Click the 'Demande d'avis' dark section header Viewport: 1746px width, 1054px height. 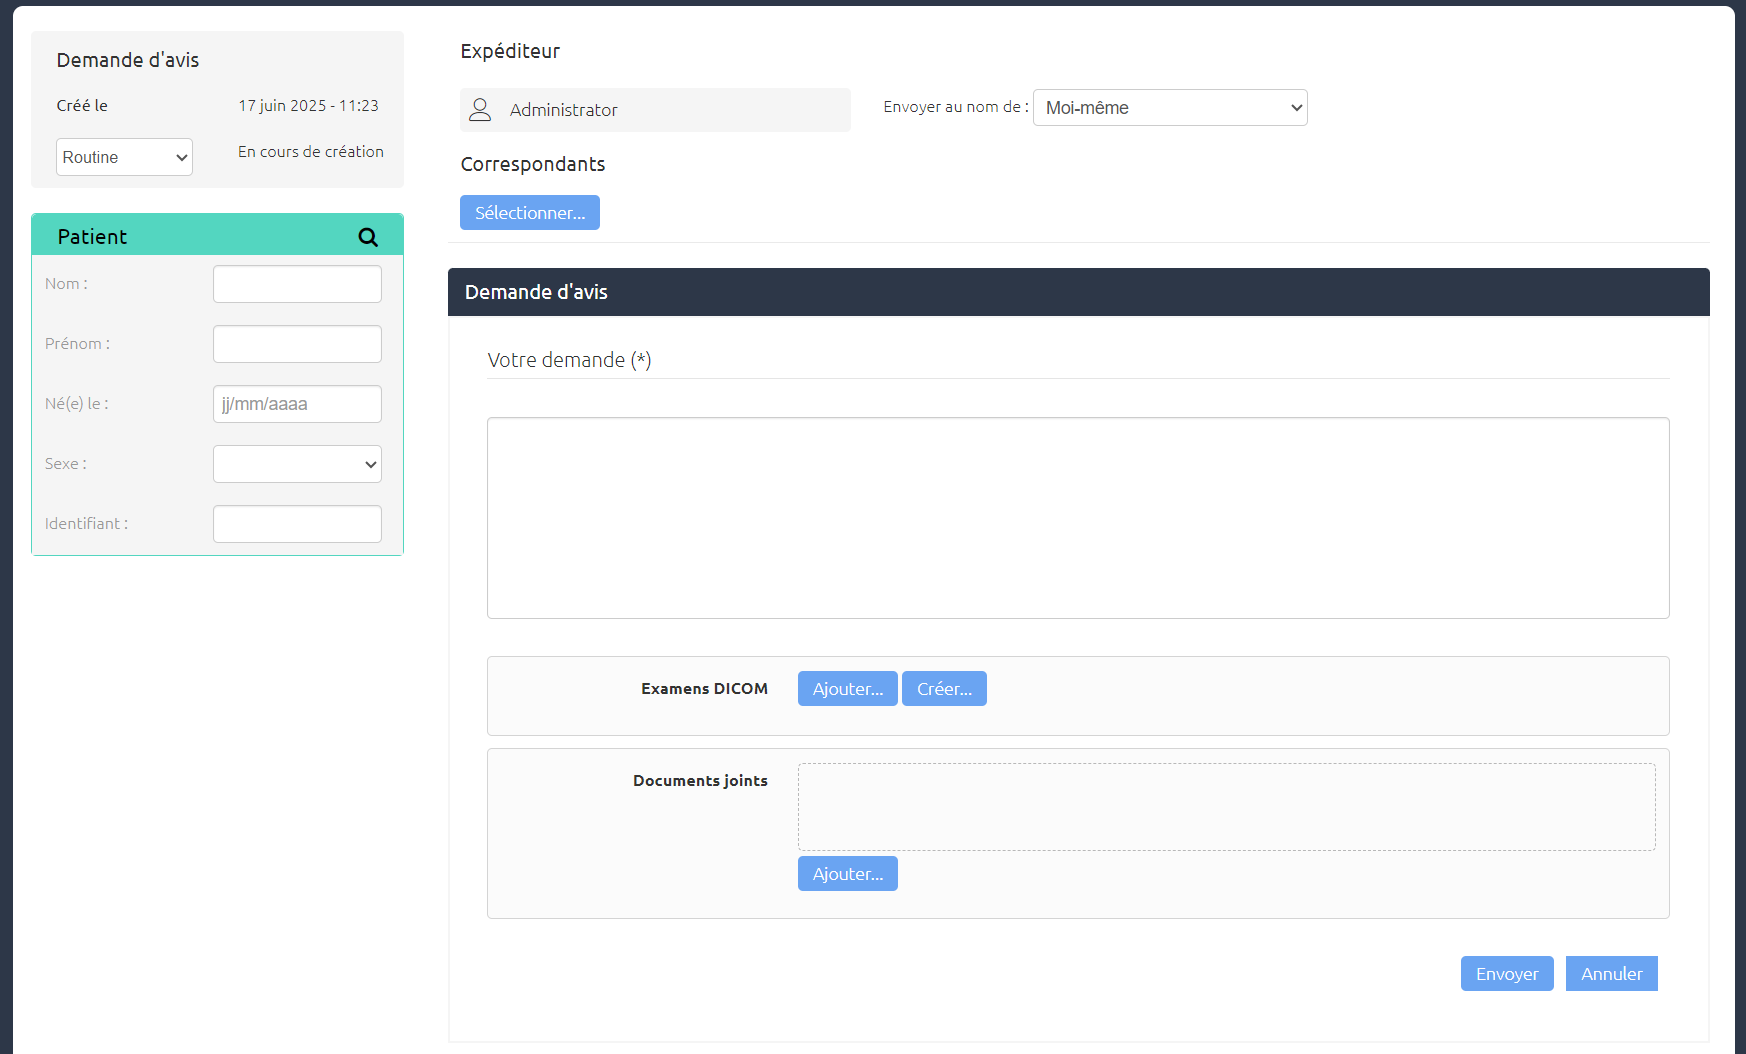click(x=1079, y=292)
